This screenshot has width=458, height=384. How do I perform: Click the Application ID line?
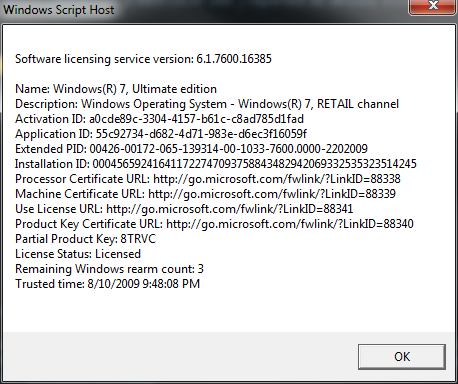(161, 134)
